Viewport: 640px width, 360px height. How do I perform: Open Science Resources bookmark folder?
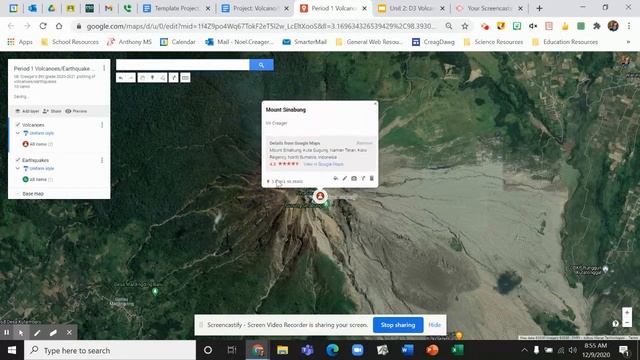click(493, 42)
